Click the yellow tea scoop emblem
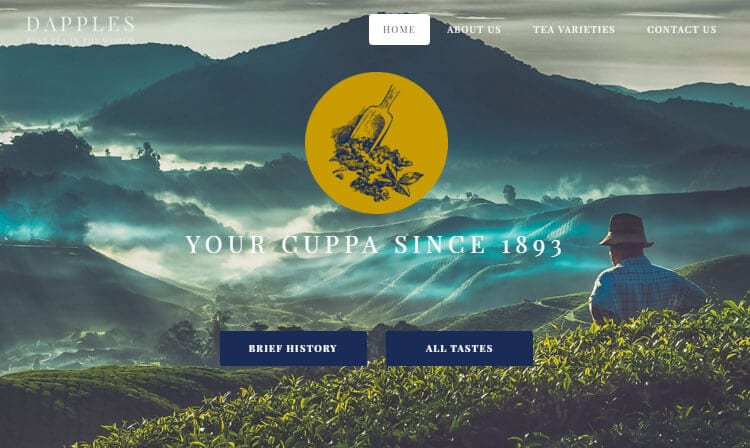The image size is (750, 448). [376, 143]
